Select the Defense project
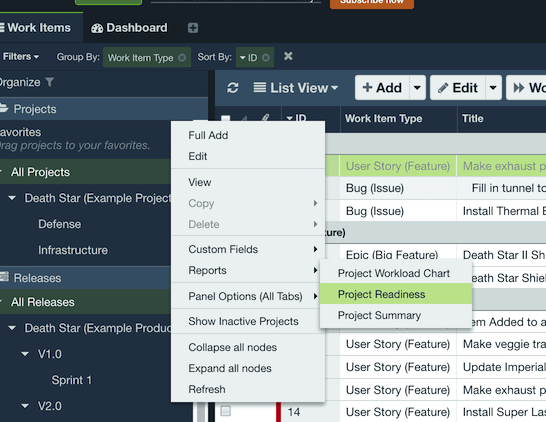 click(60, 224)
